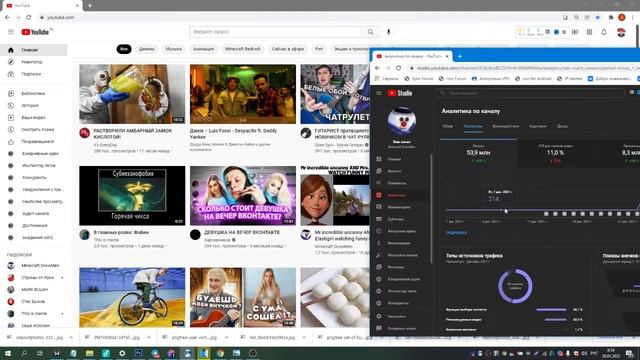This screenshot has width=640, height=360.
Task: Click the Studio search field
Action: [x=530, y=93]
